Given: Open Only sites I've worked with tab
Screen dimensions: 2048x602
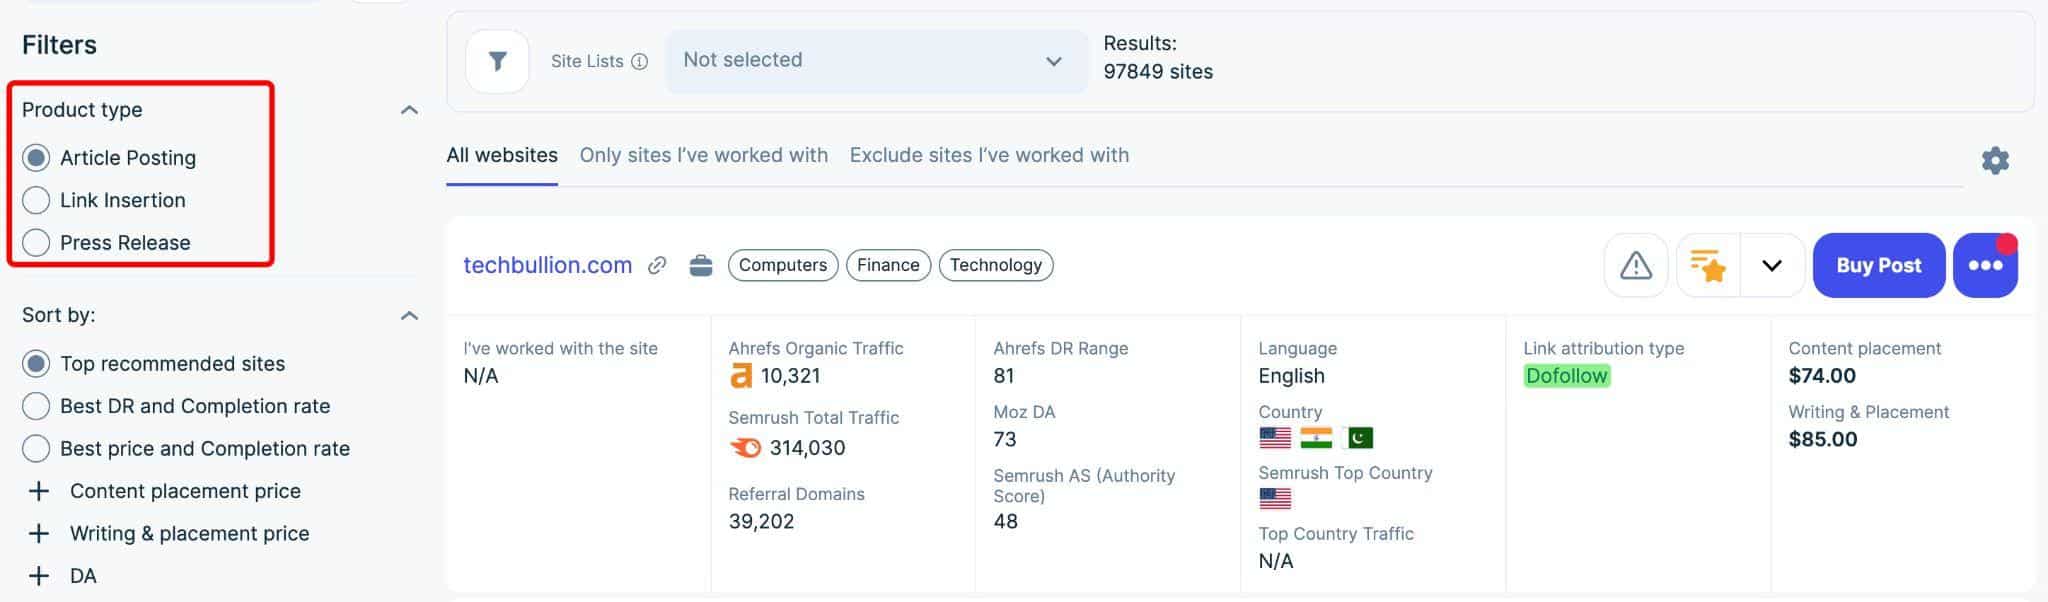Looking at the screenshot, I should (x=704, y=155).
